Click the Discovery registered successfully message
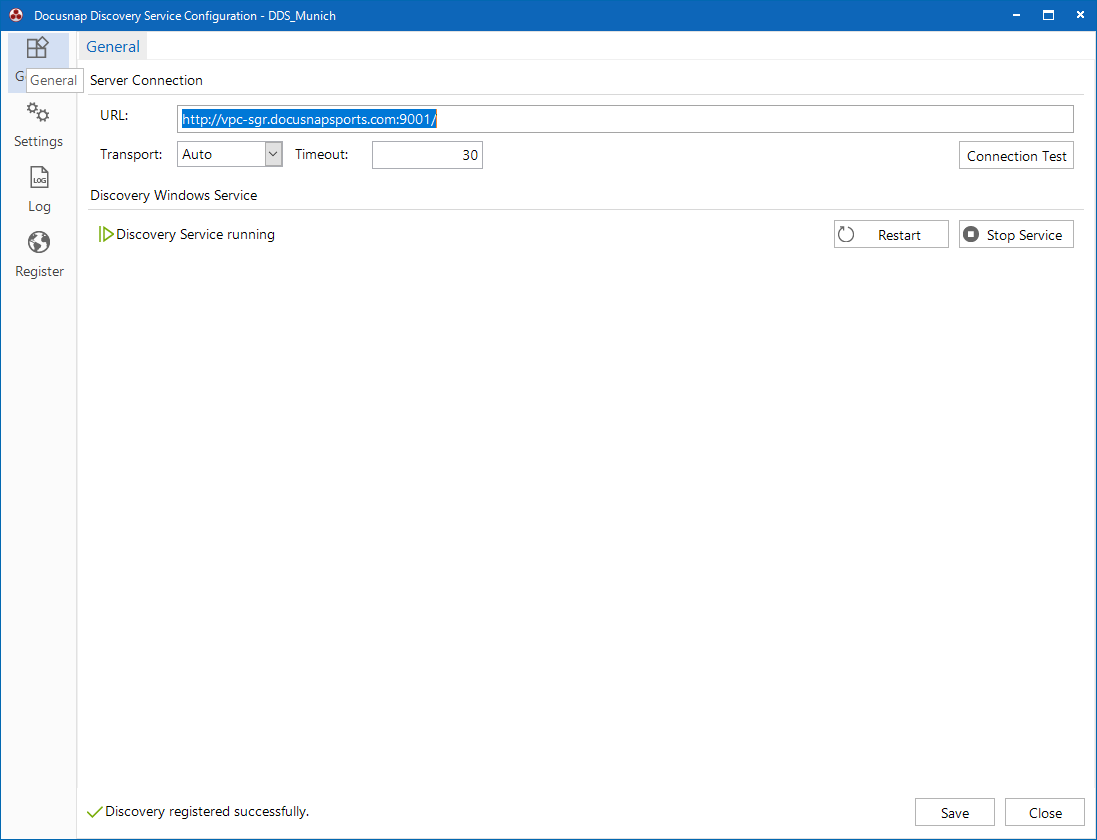Image resolution: width=1097 pixels, height=840 pixels. pyautogui.click(x=207, y=811)
